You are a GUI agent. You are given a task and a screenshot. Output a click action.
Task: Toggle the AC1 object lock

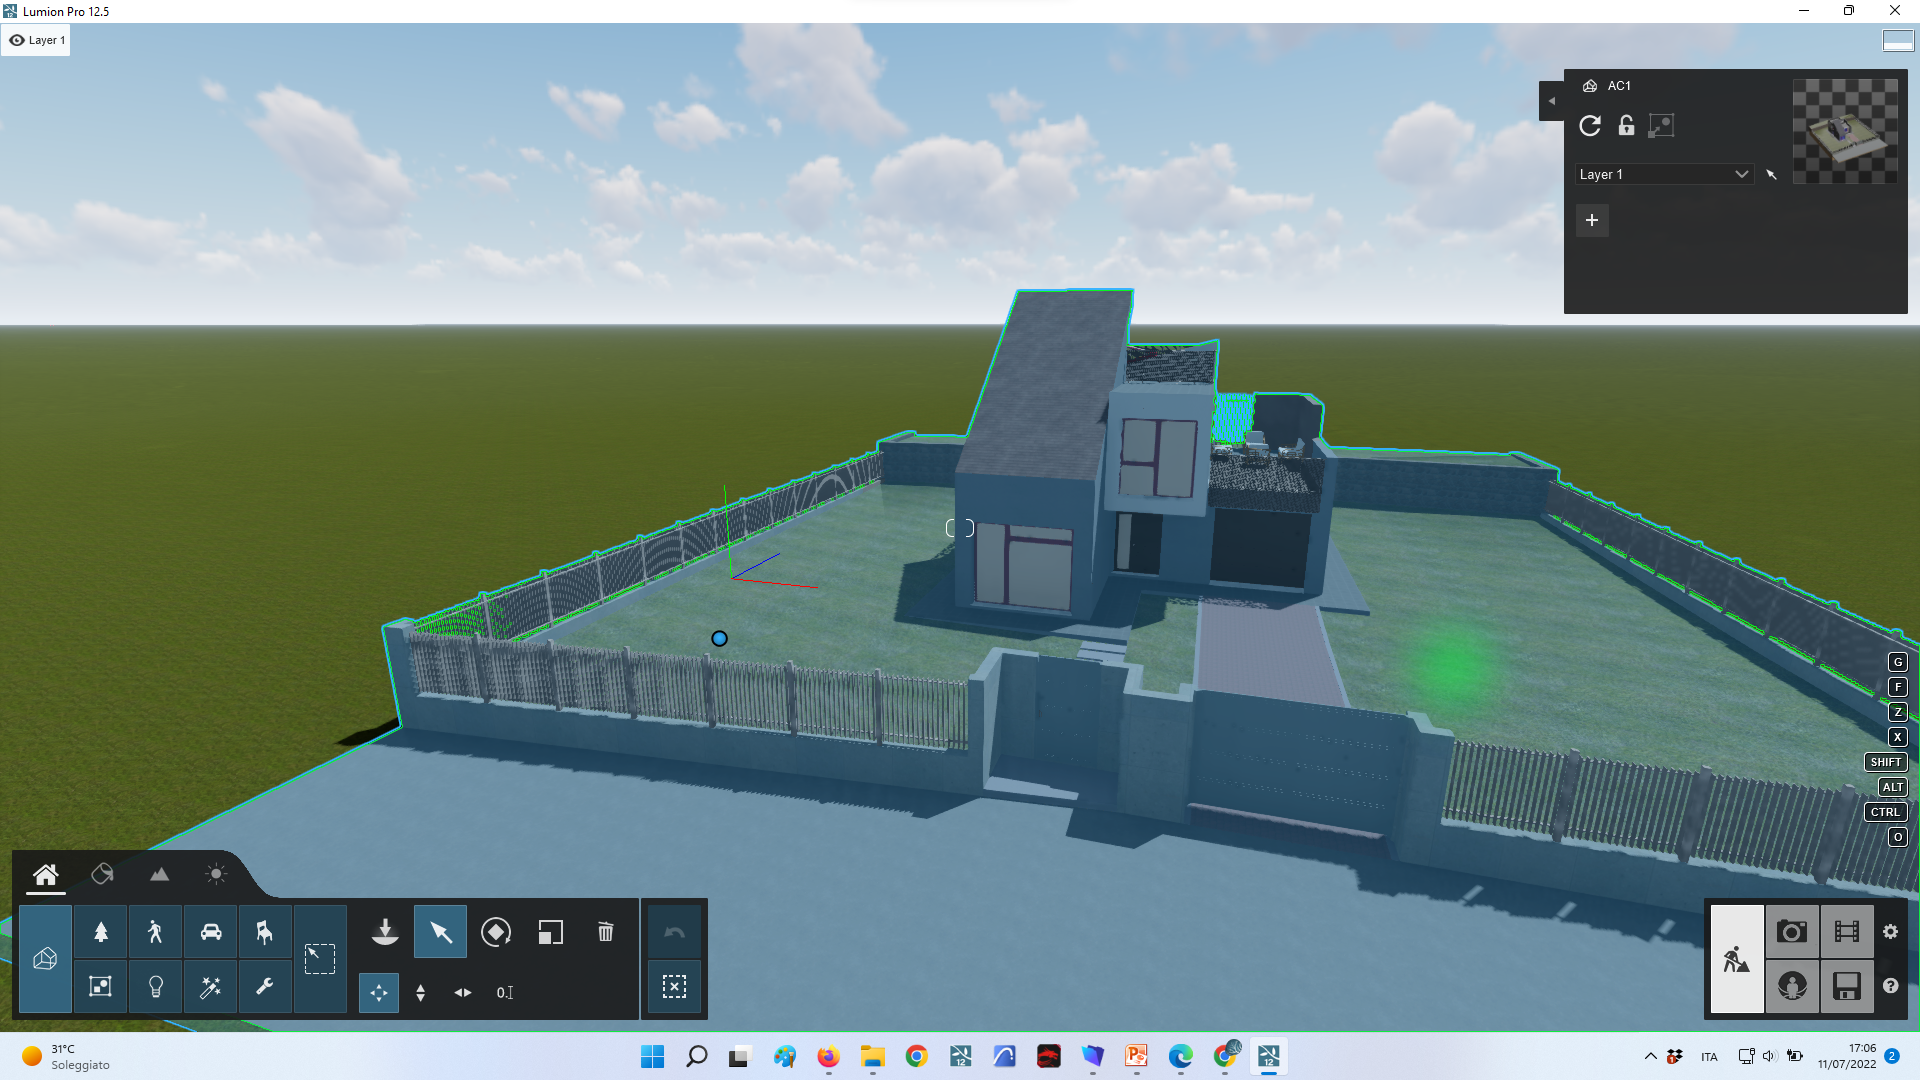[1626, 126]
